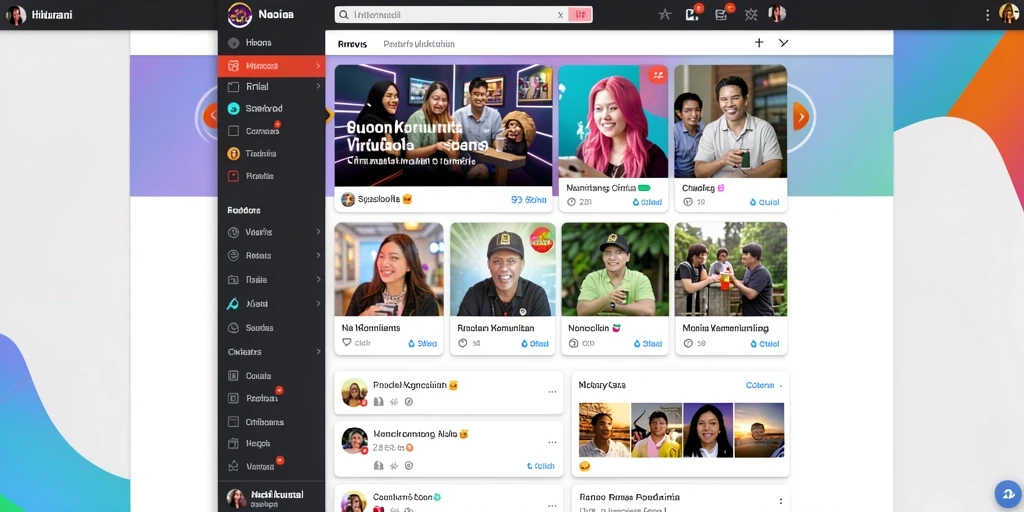Click the heart icon on Na Hkomiients card
This screenshot has height=512, width=1024.
coord(346,343)
